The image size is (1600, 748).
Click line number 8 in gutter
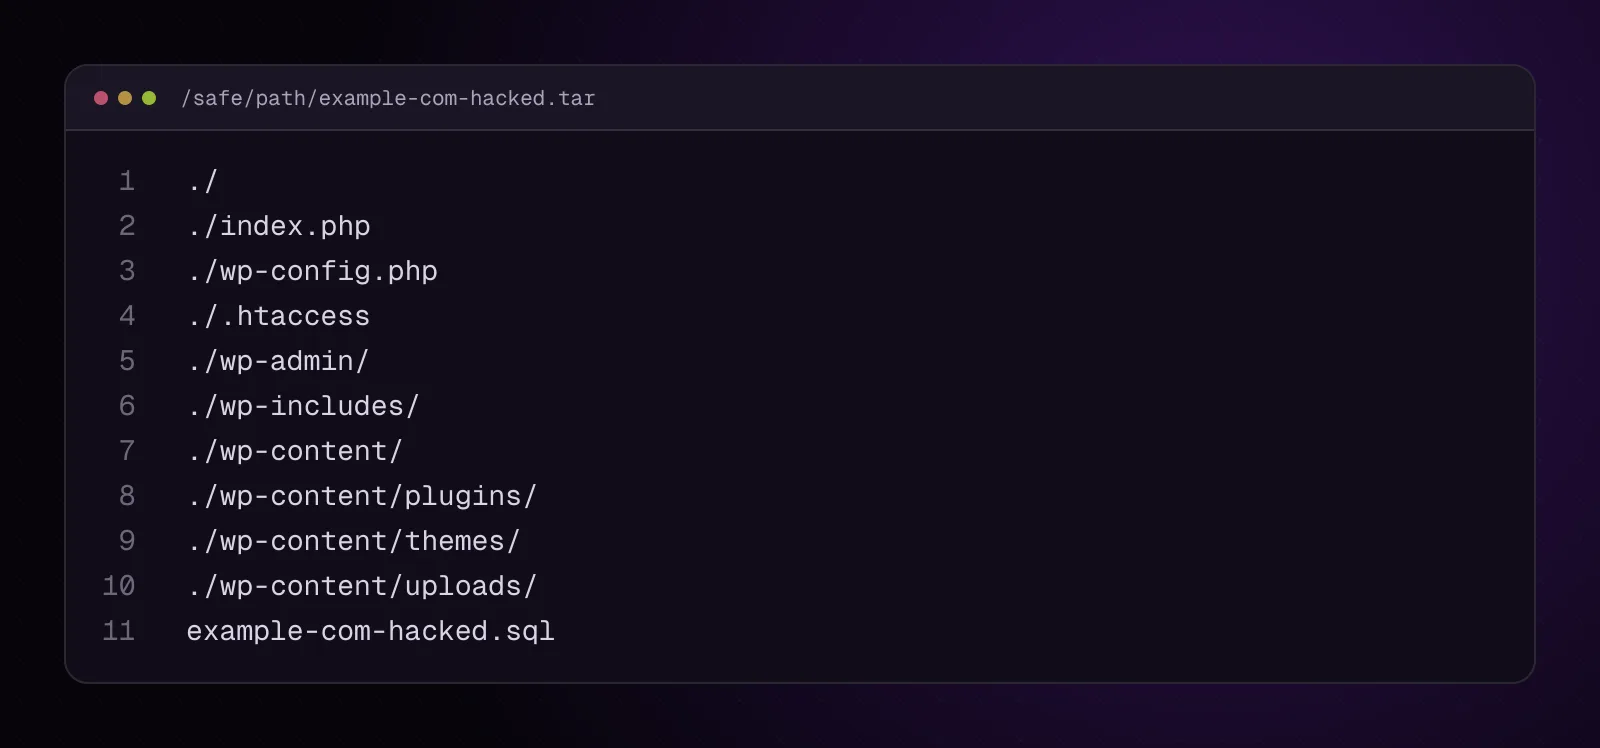pyautogui.click(x=127, y=496)
